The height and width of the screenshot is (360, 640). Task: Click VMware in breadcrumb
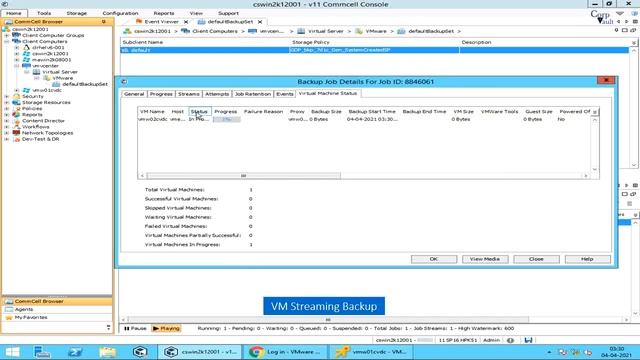[376, 31]
